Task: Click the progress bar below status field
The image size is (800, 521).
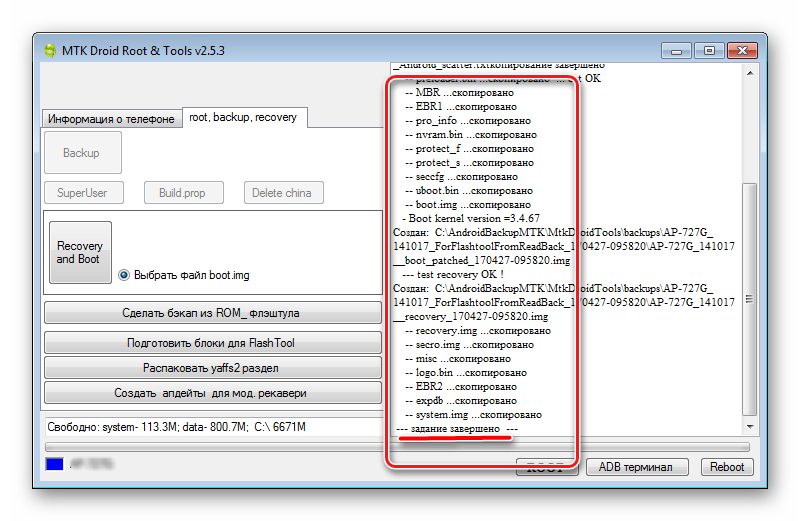Action: click(x=397, y=447)
